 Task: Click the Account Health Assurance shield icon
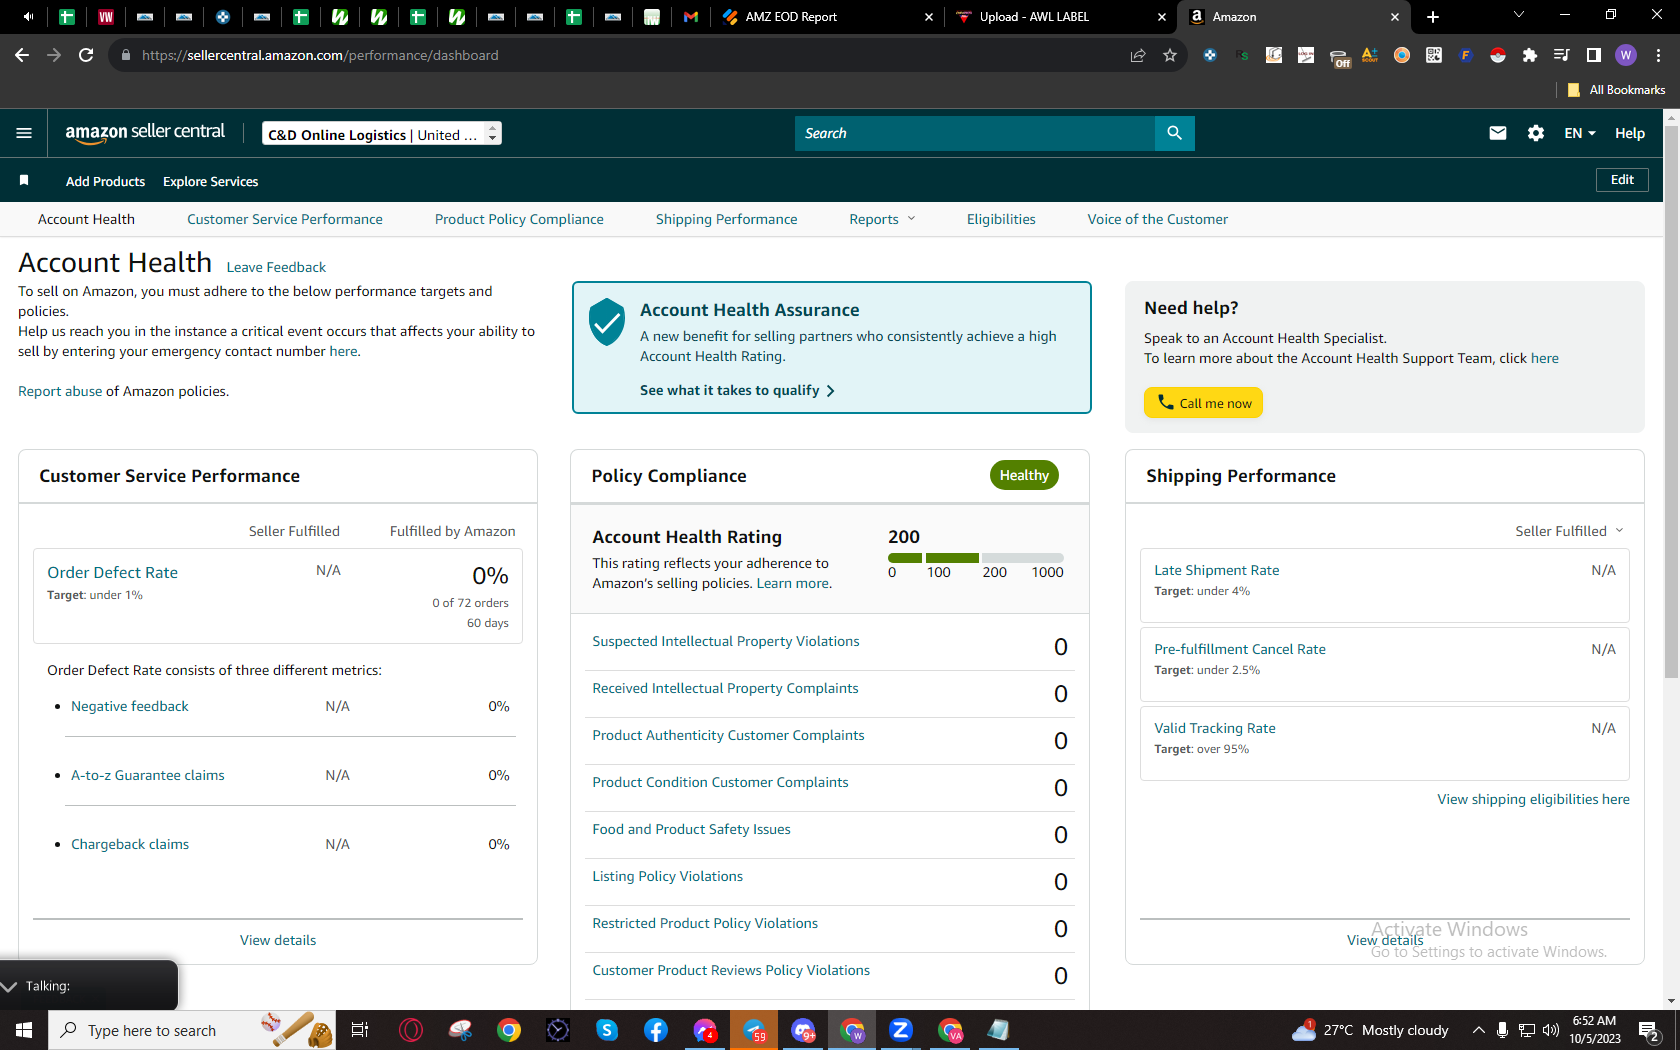[607, 322]
